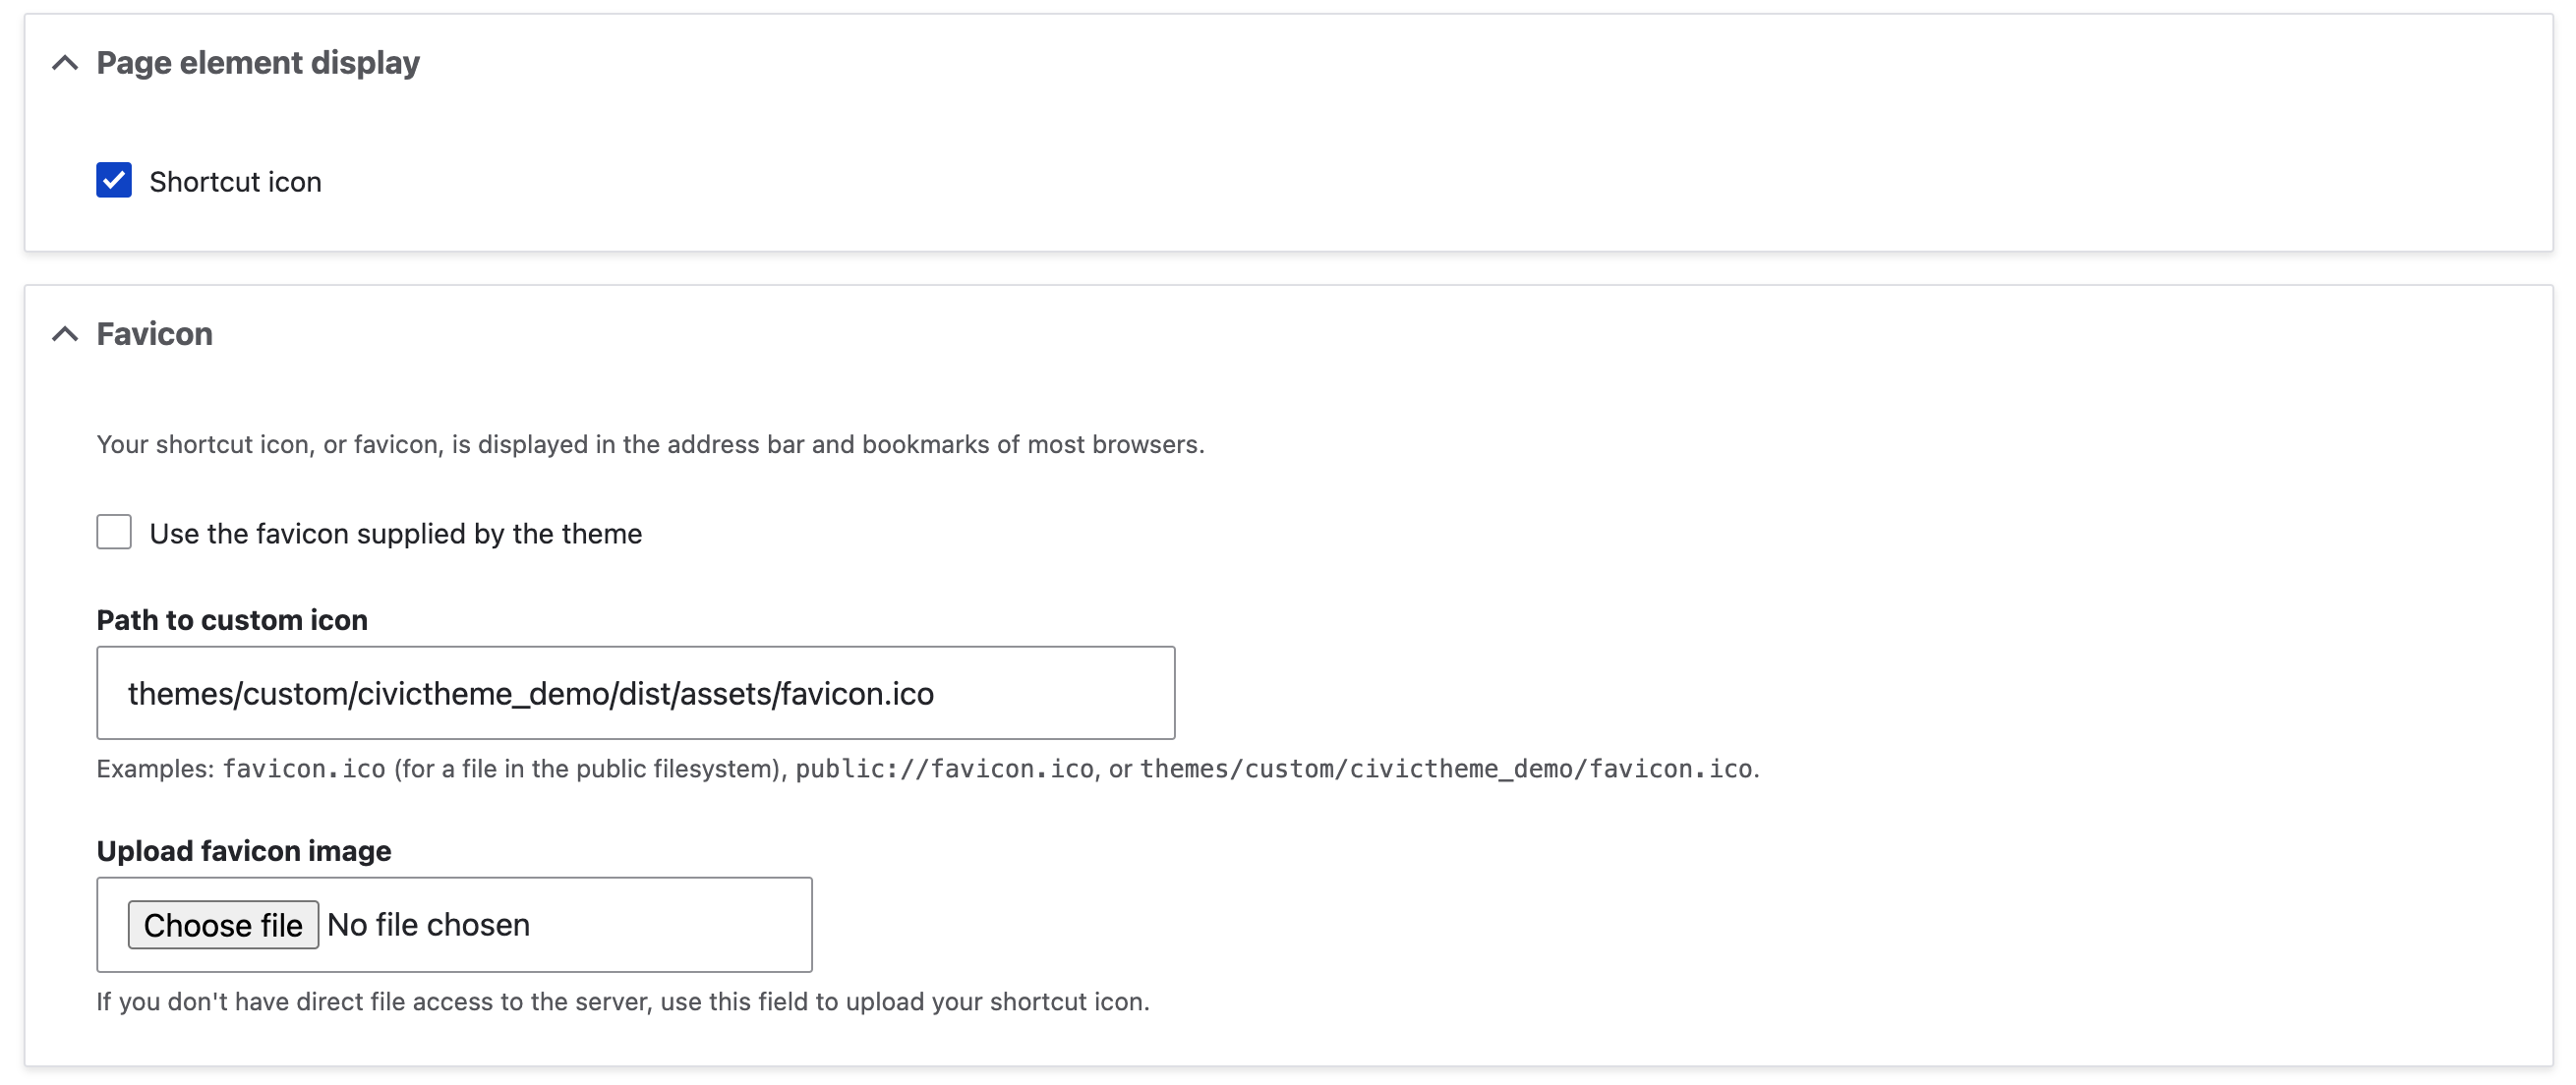Focus the Path to custom icon field
The image size is (2576, 1085).
point(635,693)
